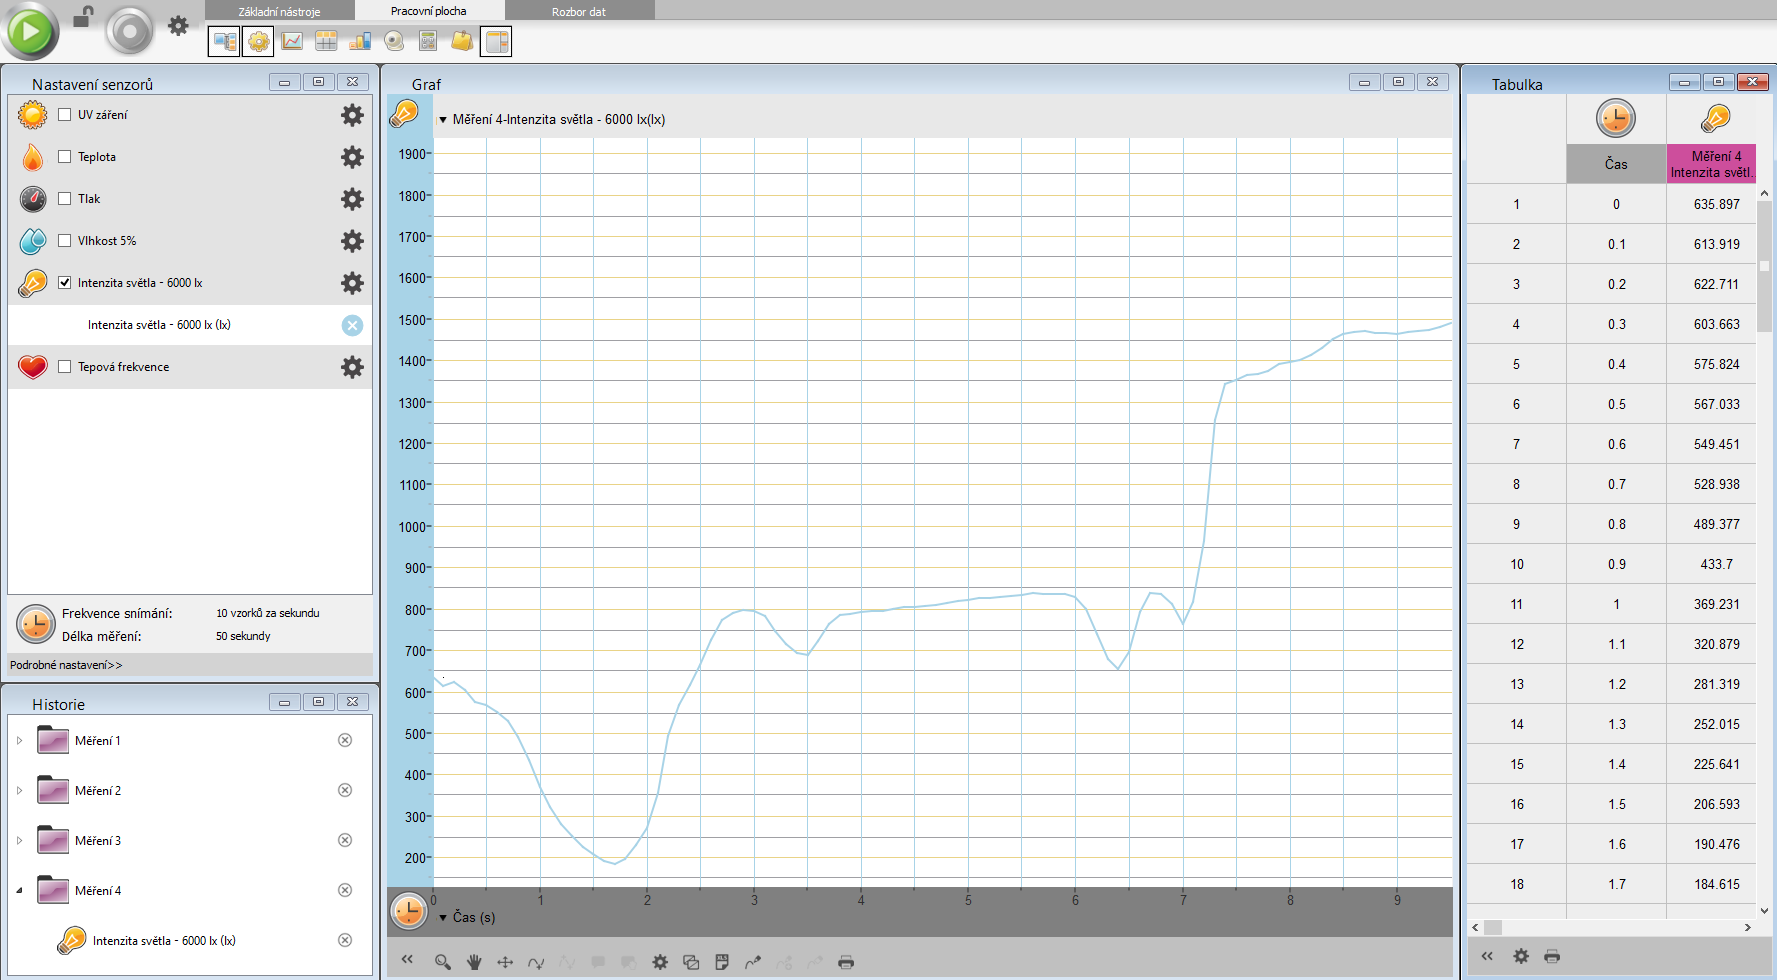
Task: Expand Měření 1 in Historie
Action: (x=19, y=741)
